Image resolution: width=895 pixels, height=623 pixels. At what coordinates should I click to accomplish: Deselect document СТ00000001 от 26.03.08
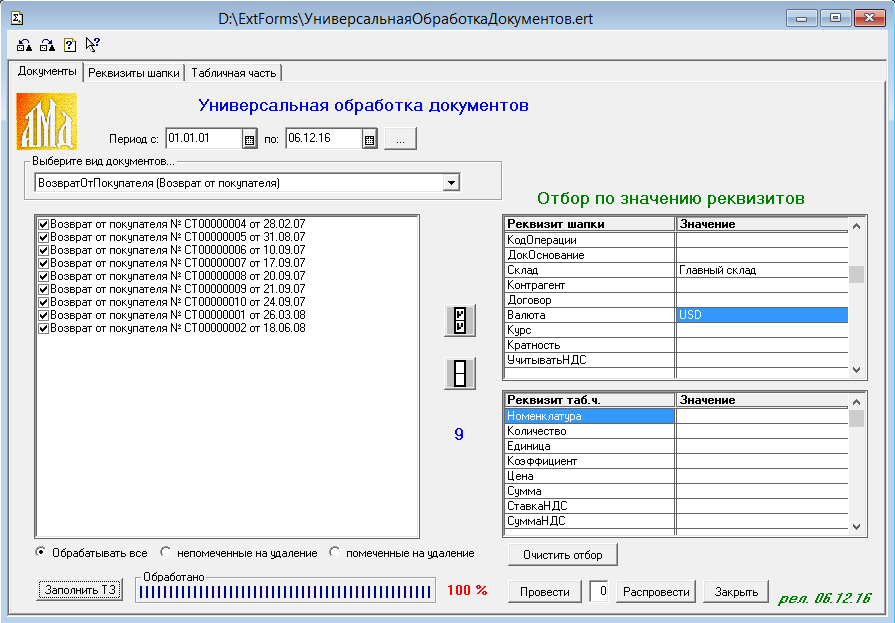pos(43,315)
